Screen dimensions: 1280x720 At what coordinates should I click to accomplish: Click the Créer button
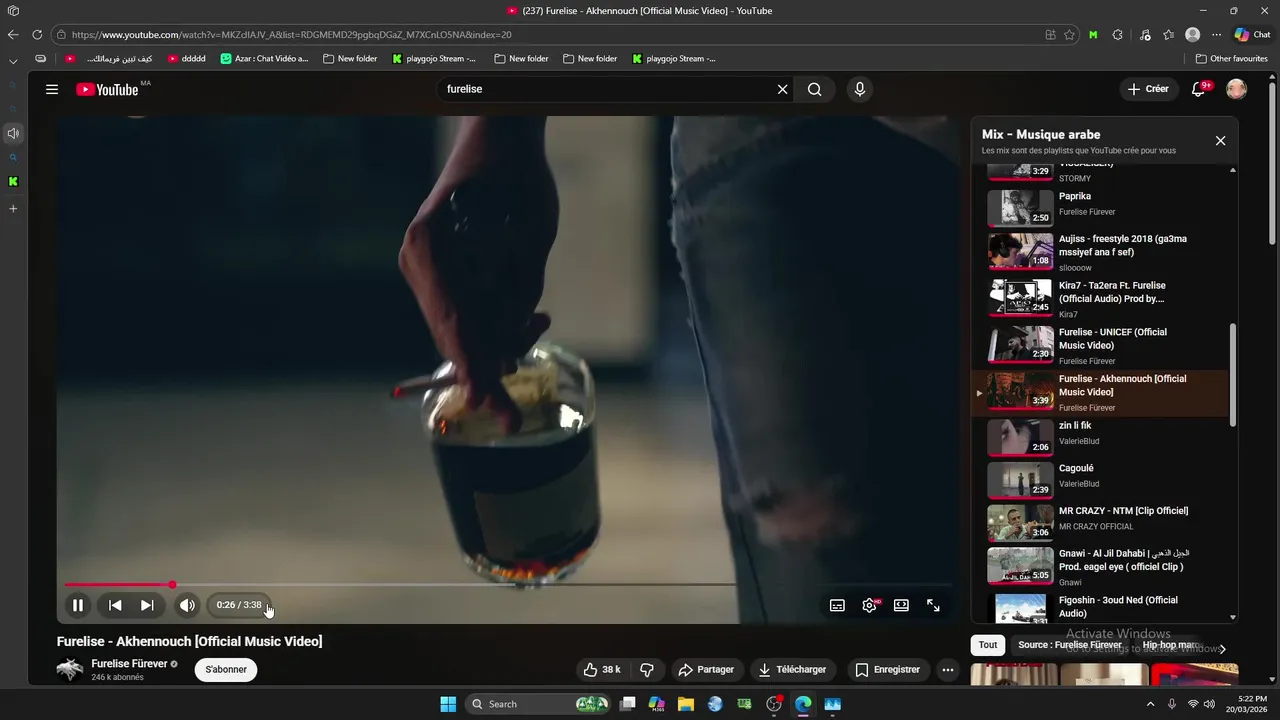(1148, 89)
